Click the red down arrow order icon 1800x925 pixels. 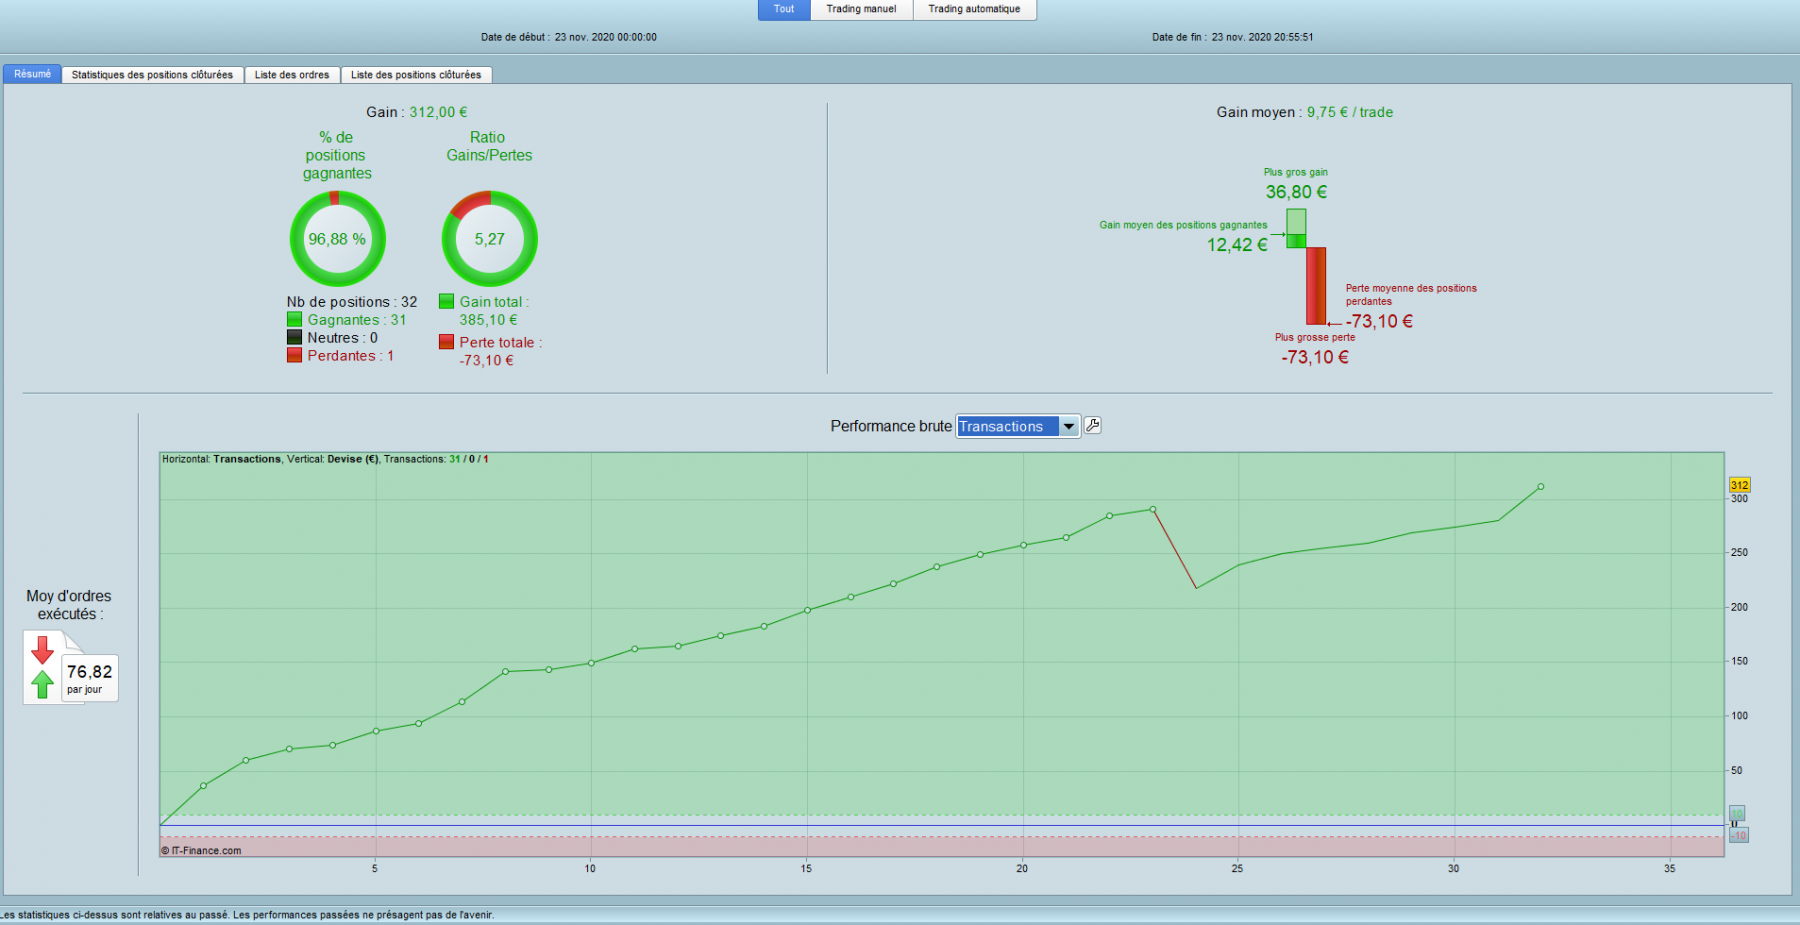(x=42, y=650)
